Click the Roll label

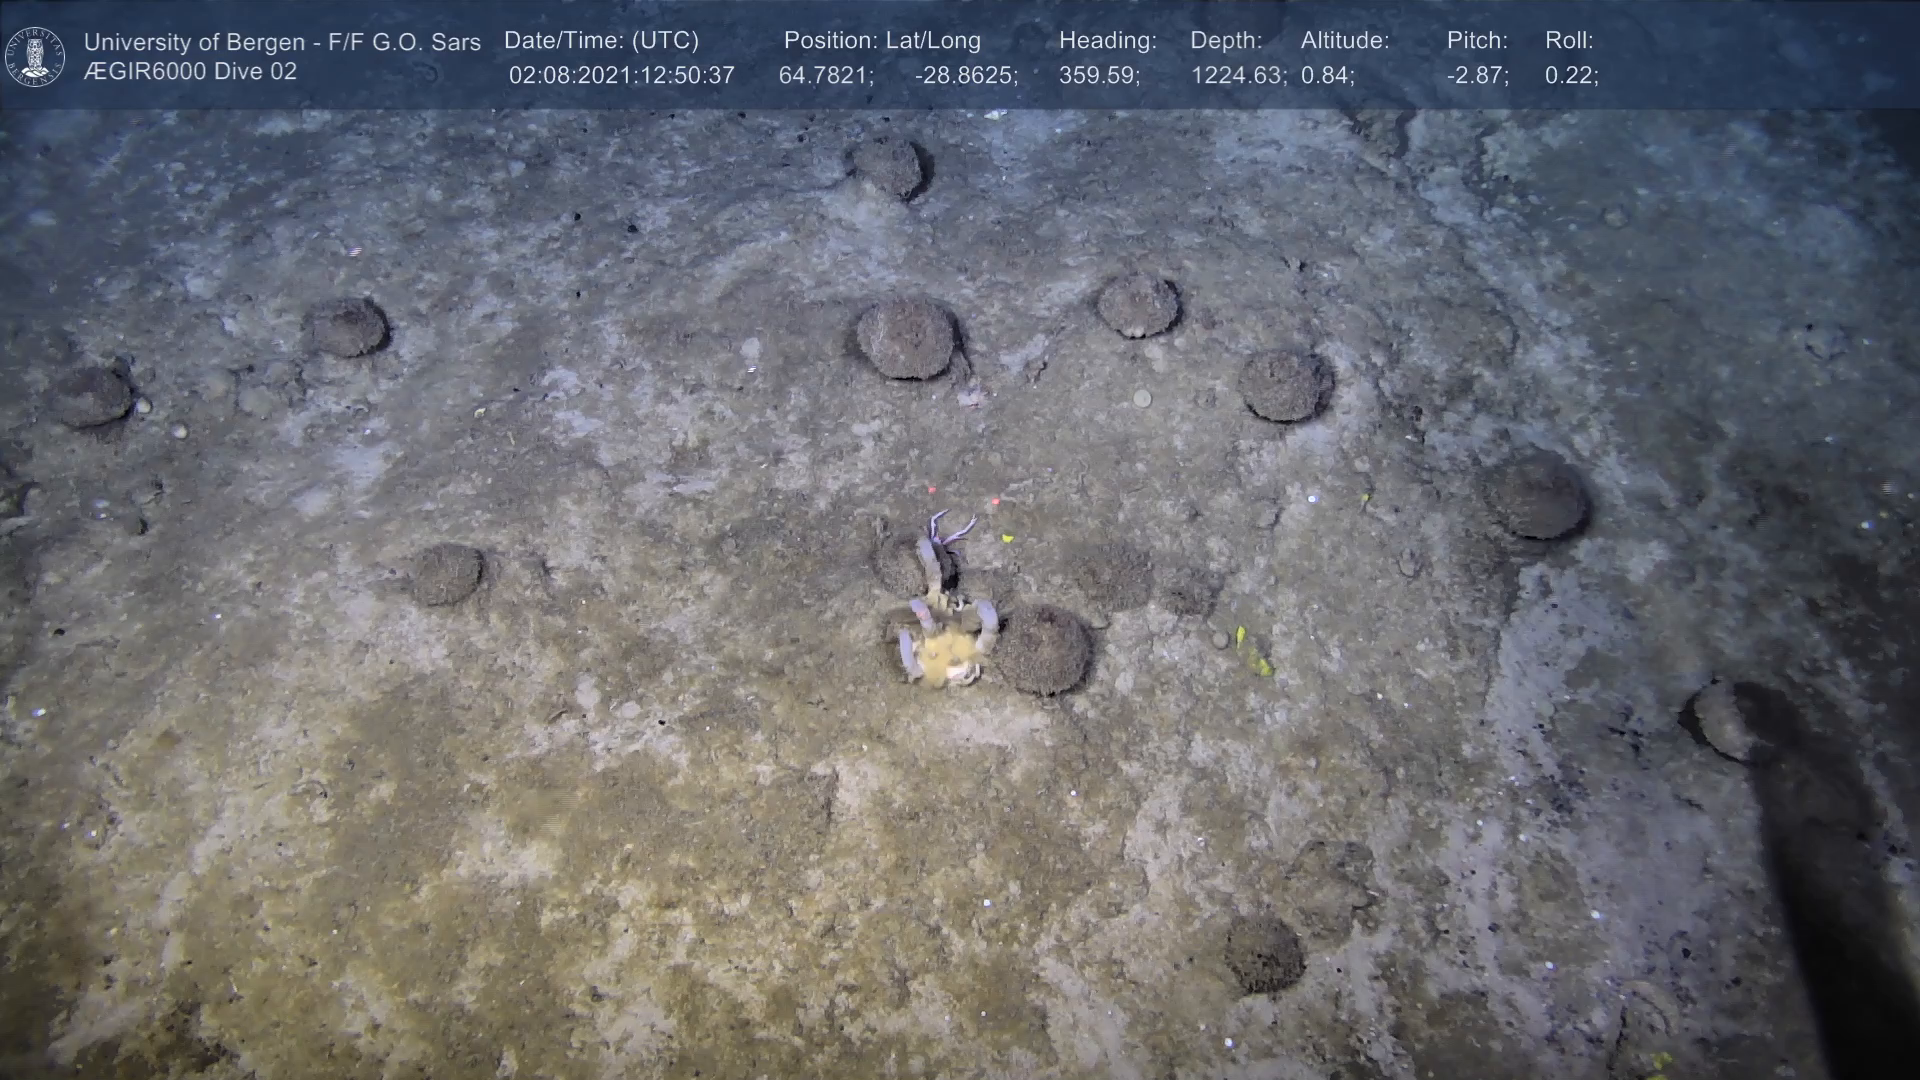(x=1569, y=41)
